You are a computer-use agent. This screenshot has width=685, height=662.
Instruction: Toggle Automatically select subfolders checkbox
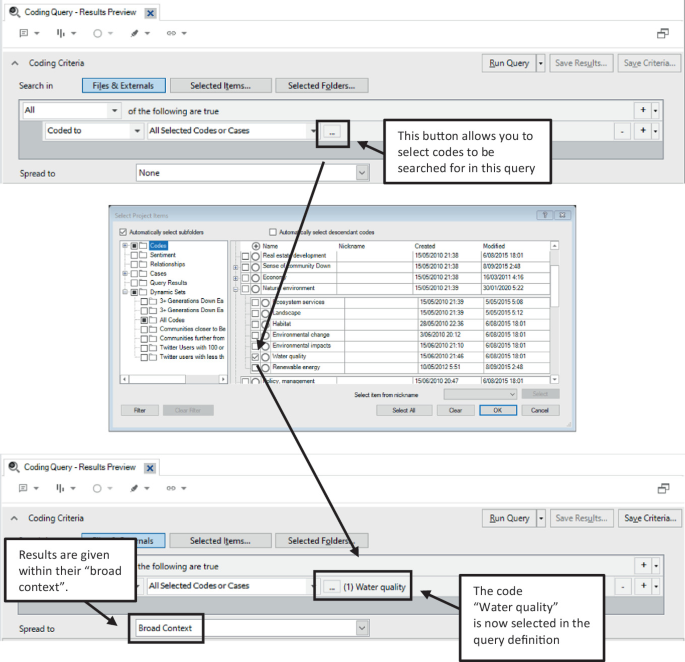click(123, 232)
